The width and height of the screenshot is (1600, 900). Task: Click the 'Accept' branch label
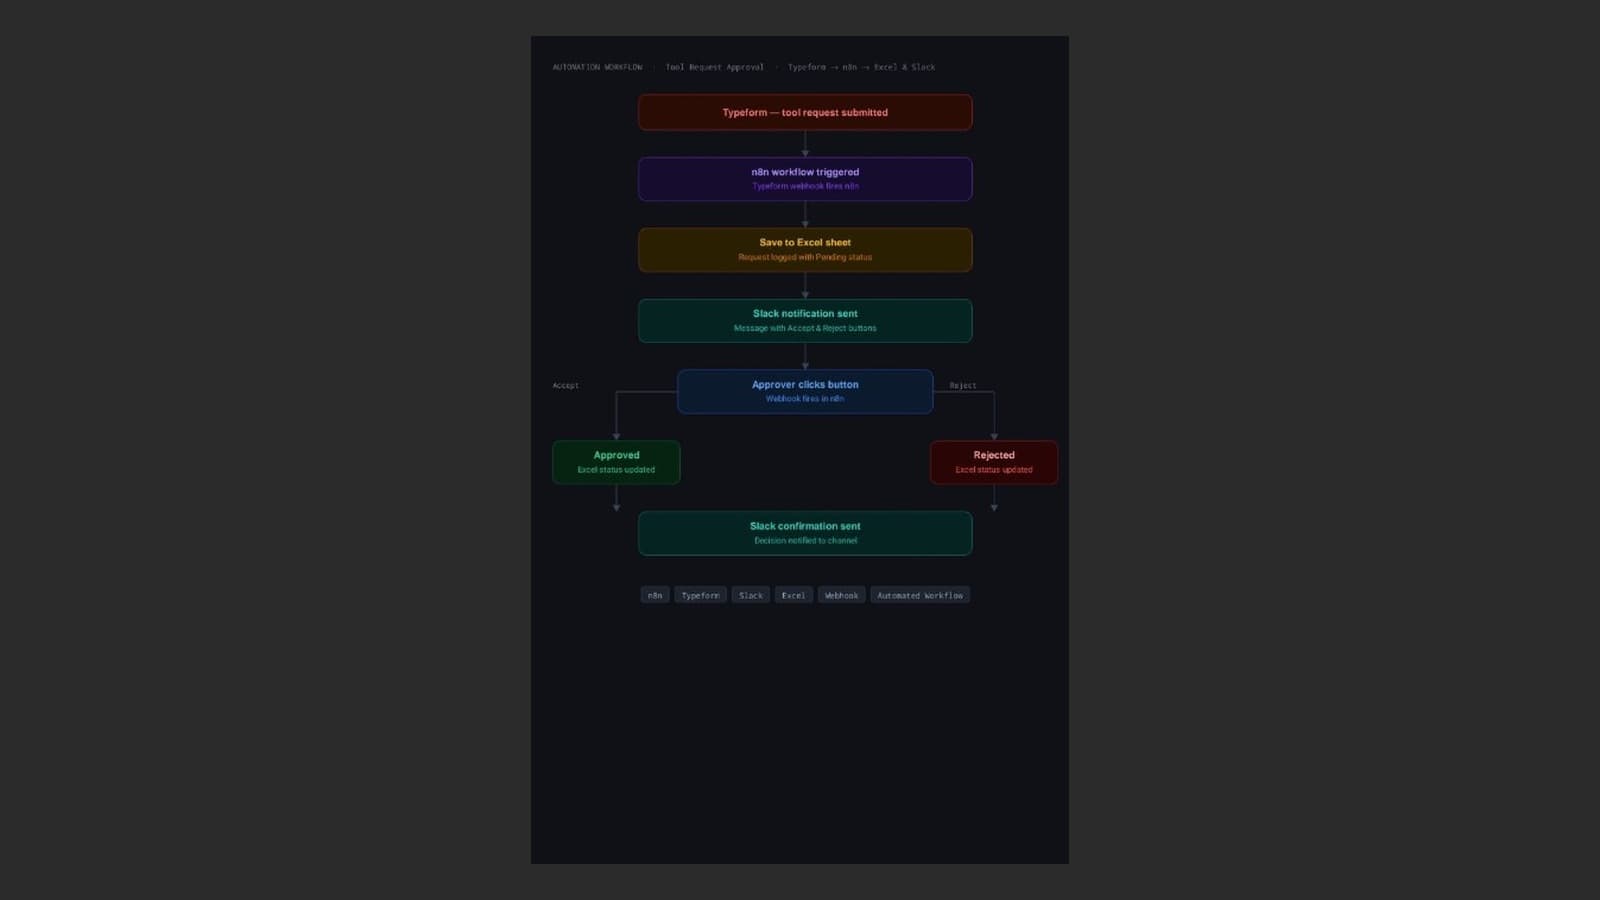[566, 385]
